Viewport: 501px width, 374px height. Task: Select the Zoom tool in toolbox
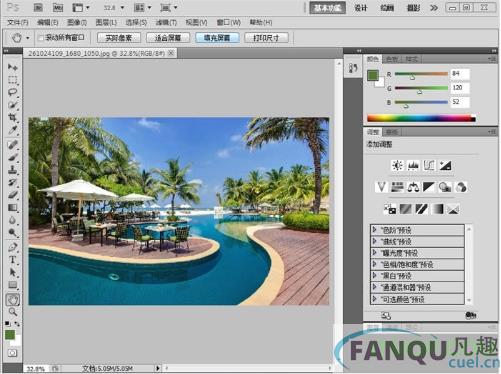12,312
